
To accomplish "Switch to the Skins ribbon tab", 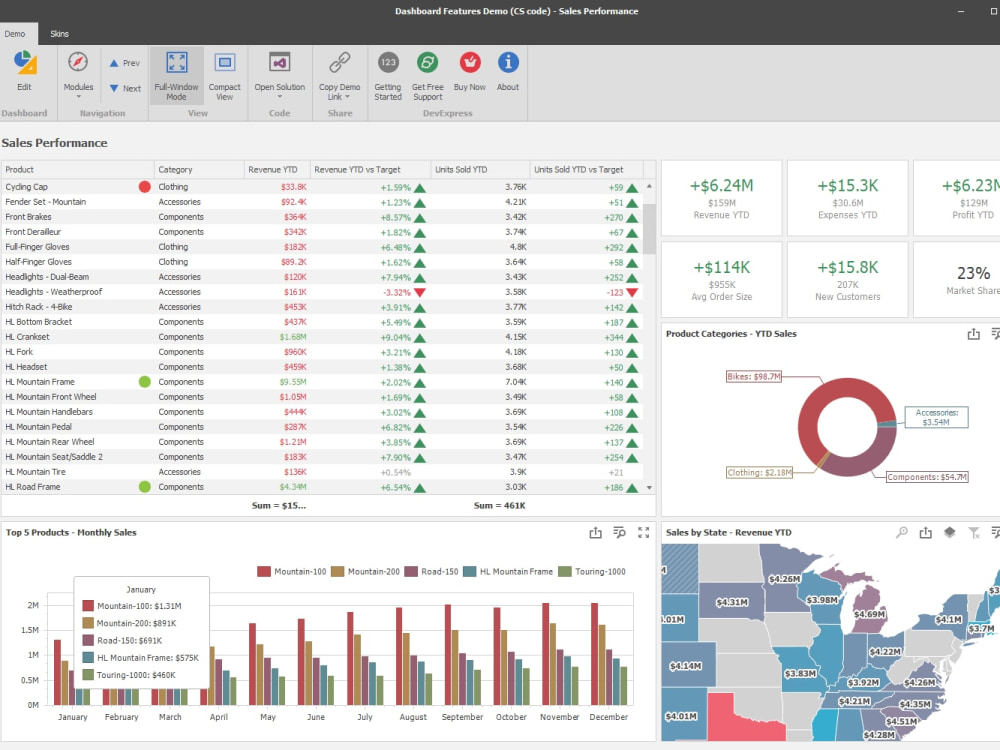I will pyautogui.click(x=59, y=34).
